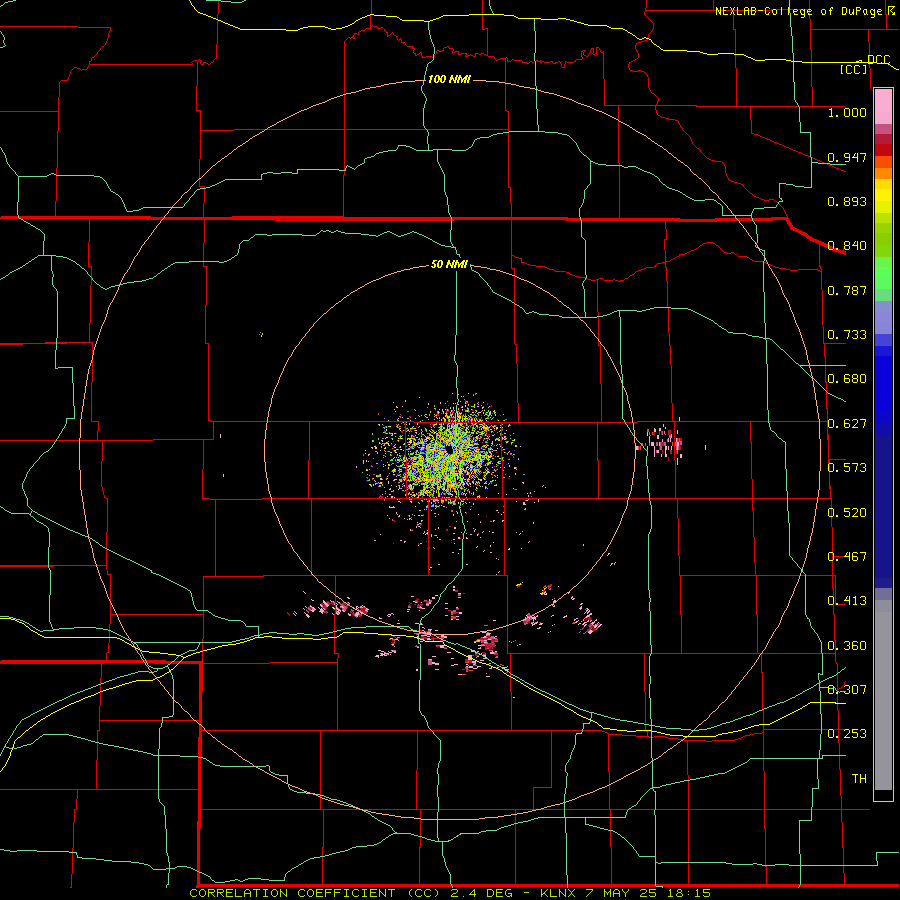Select the 0.787 legend value
The width and height of the screenshot is (900, 900).
[x=847, y=290]
